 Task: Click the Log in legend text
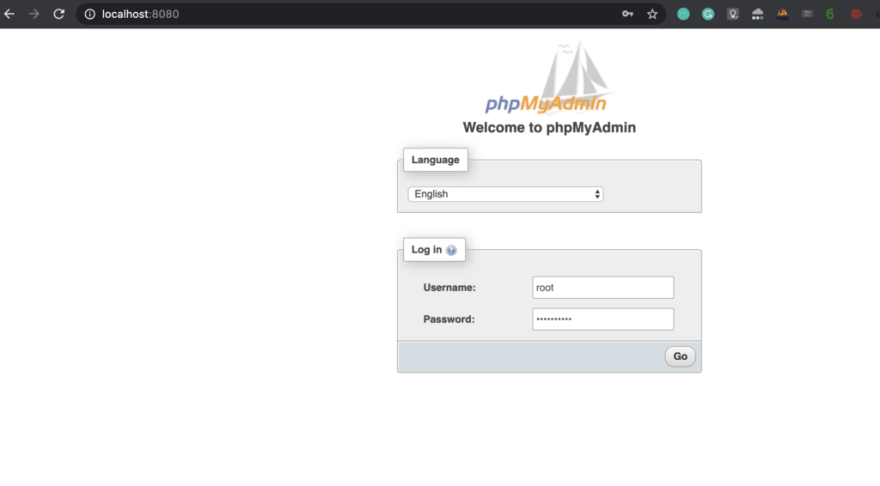point(427,250)
